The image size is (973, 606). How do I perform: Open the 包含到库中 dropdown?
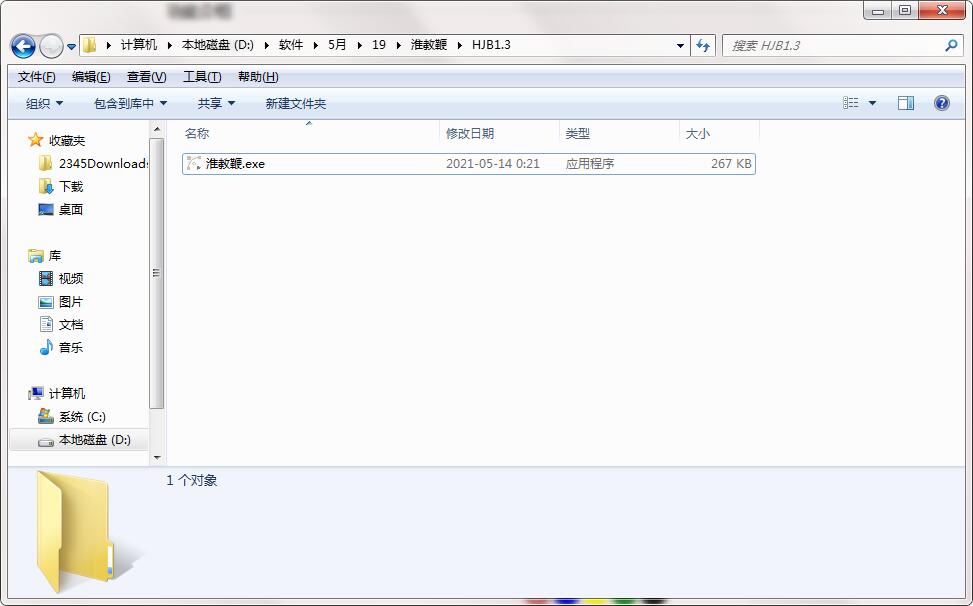click(x=130, y=104)
